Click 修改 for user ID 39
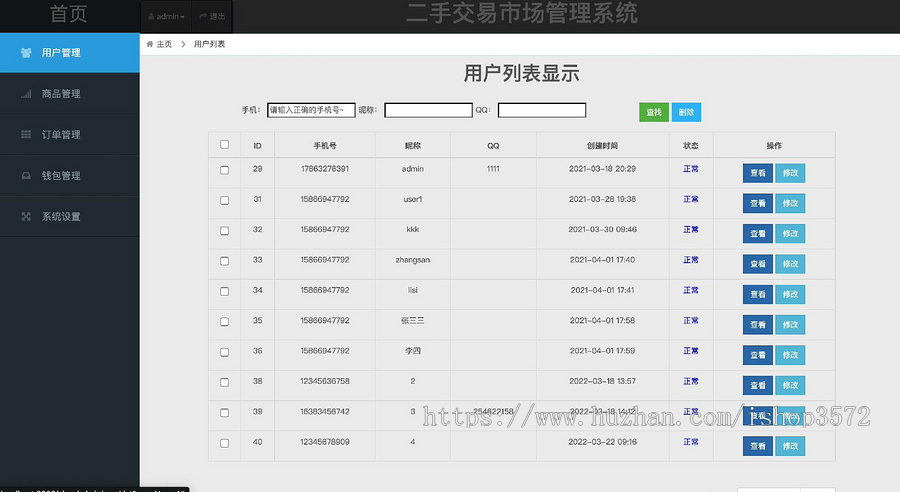The height and width of the screenshot is (492, 900). (790, 416)
